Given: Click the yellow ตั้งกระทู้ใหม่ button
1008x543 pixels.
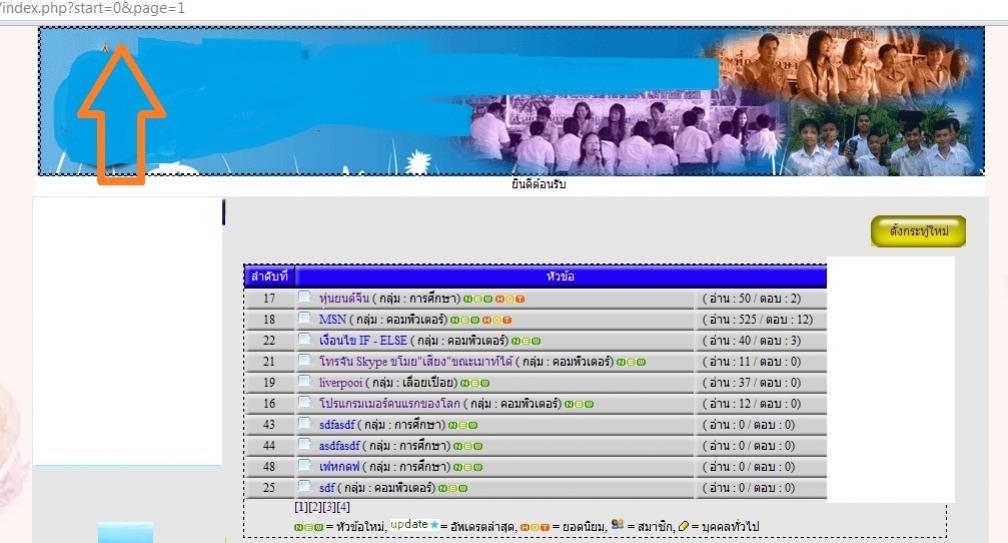Looking at the screenshot, I should [x=918, y=231].
